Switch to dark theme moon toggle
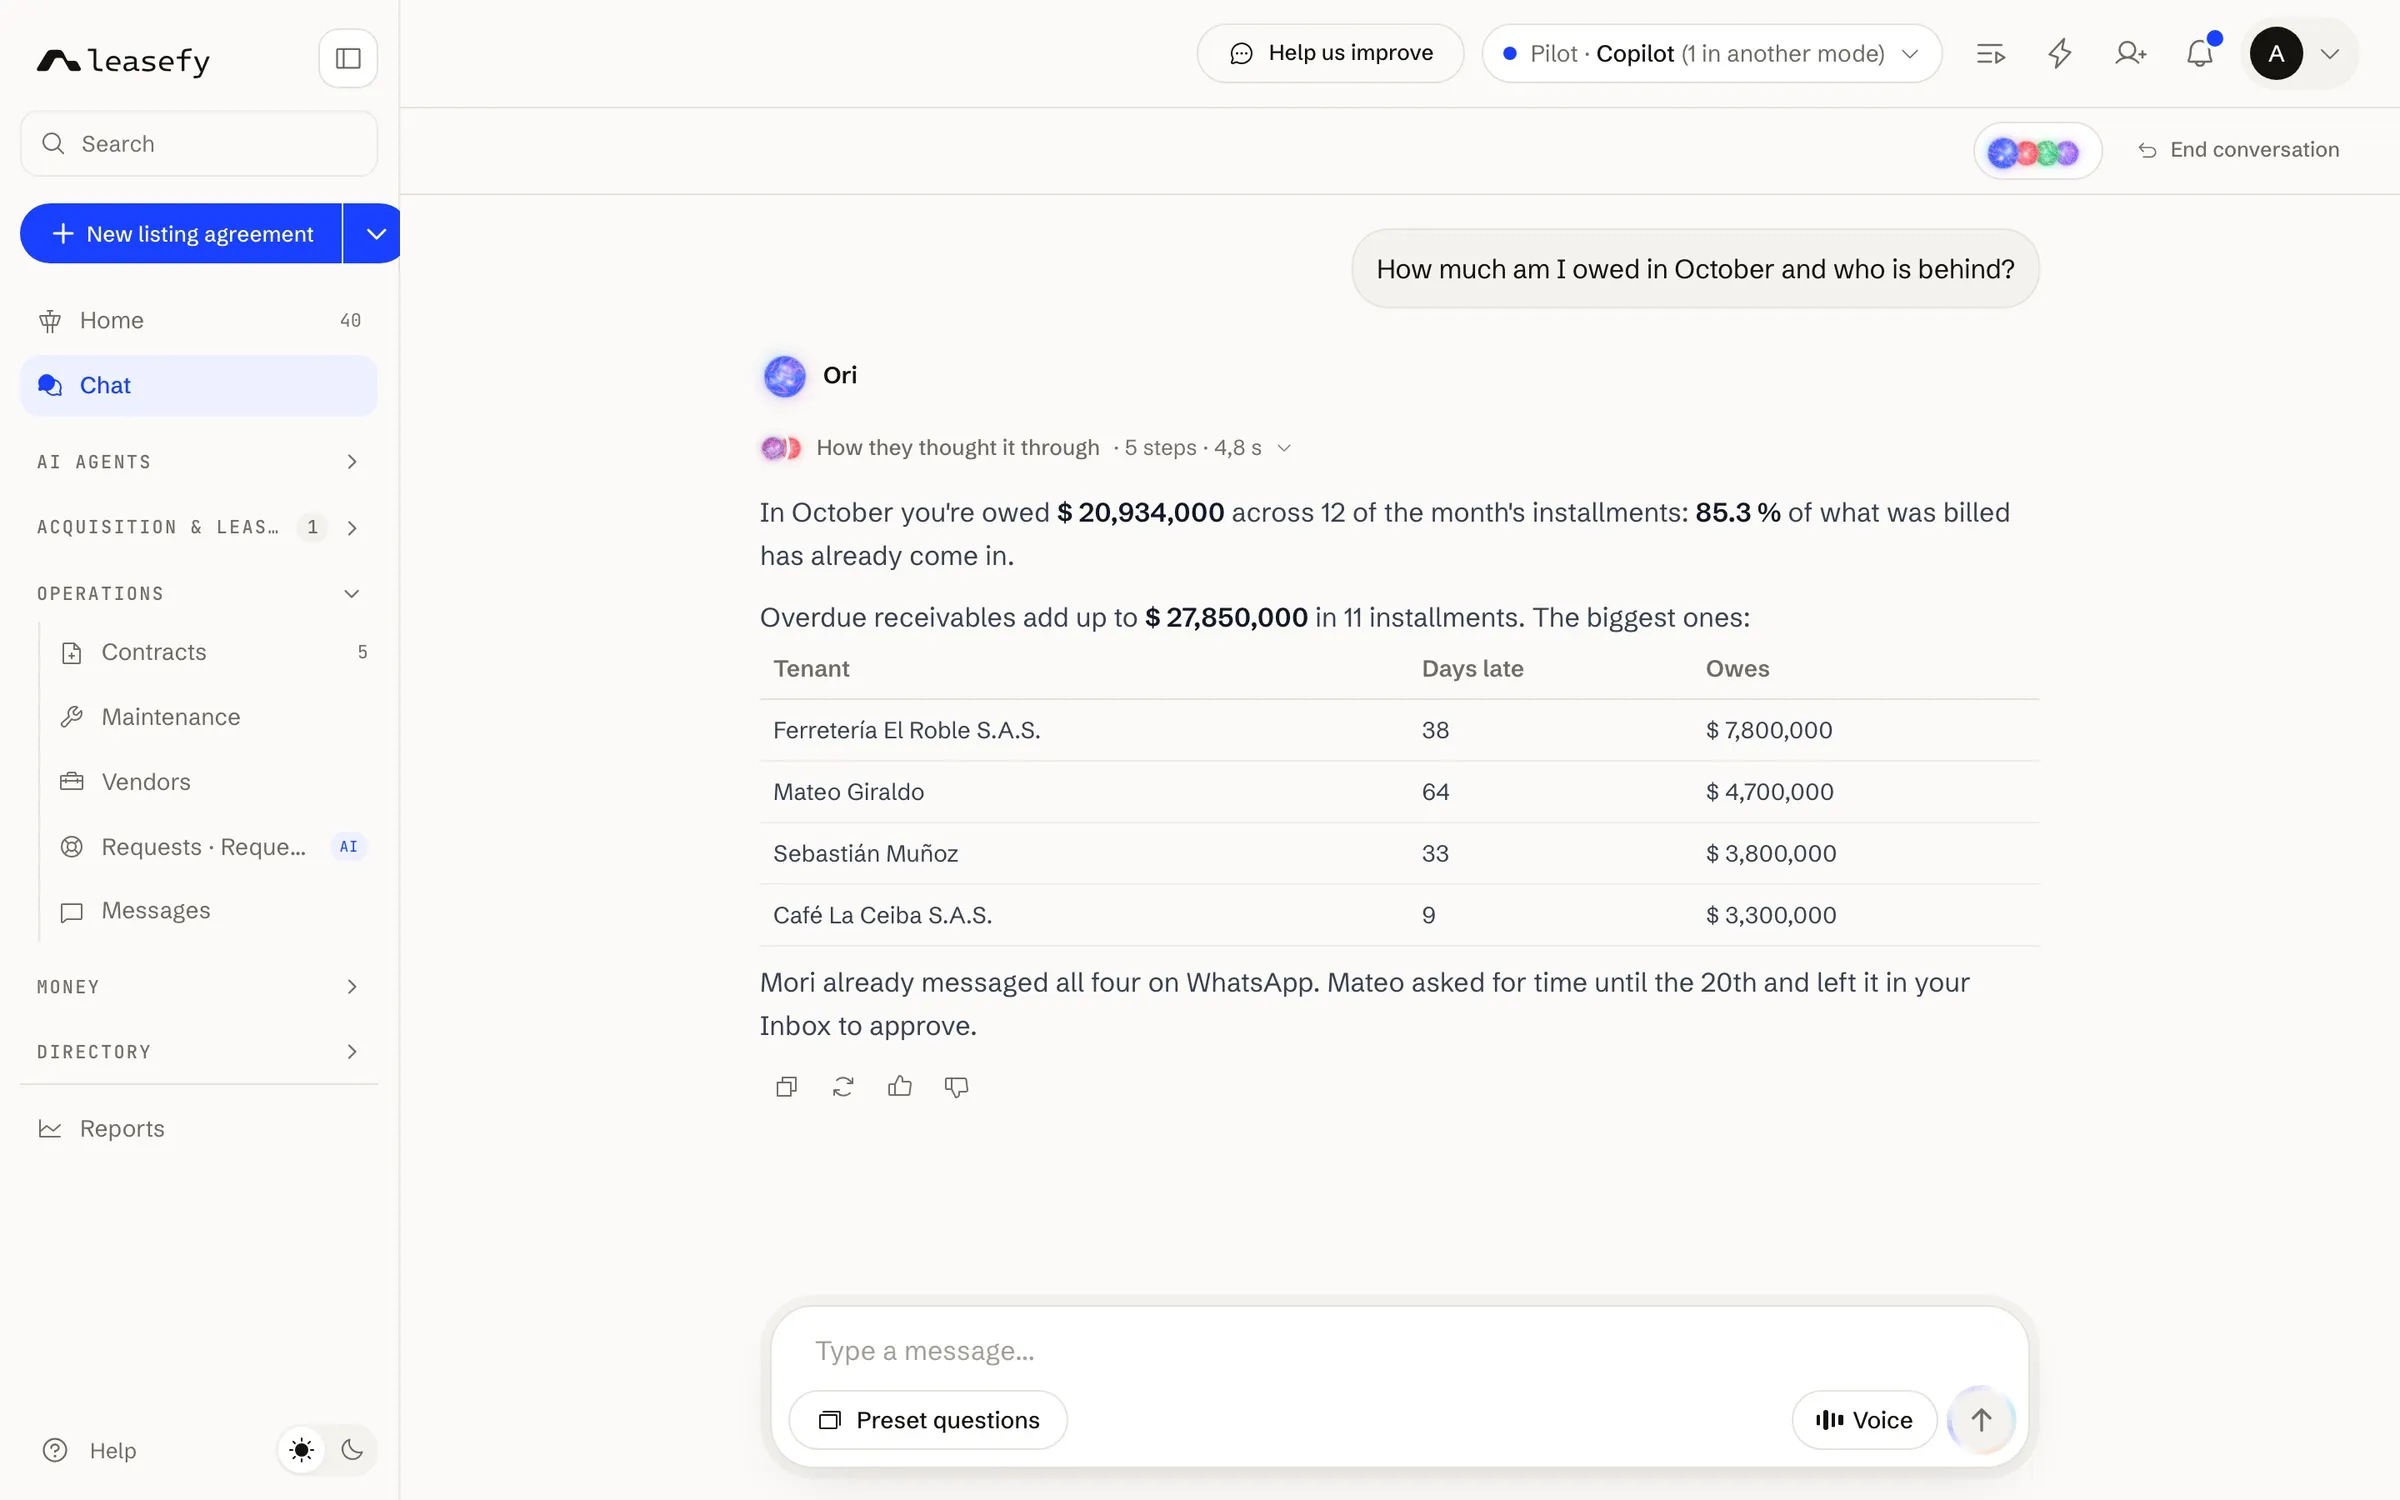 (x=352, y=1450)
